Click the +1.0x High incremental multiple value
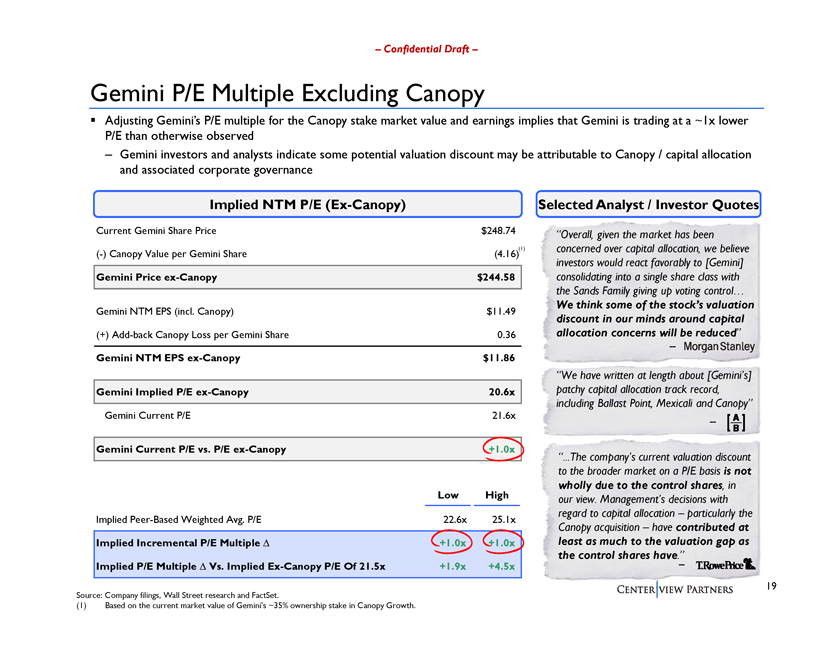Screen dimensions: 840x649 (502, 543)
